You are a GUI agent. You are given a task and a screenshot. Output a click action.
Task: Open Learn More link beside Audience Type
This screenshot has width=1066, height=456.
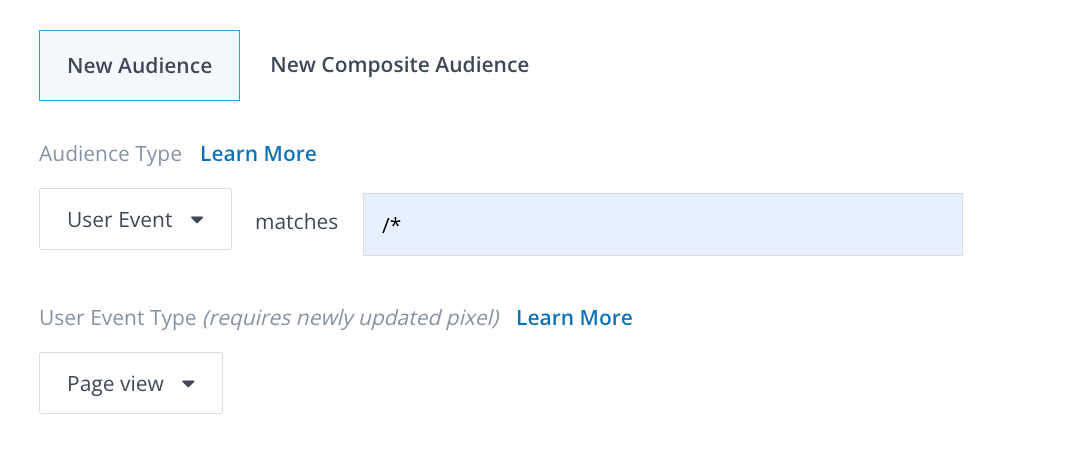(x=258, y=154)
